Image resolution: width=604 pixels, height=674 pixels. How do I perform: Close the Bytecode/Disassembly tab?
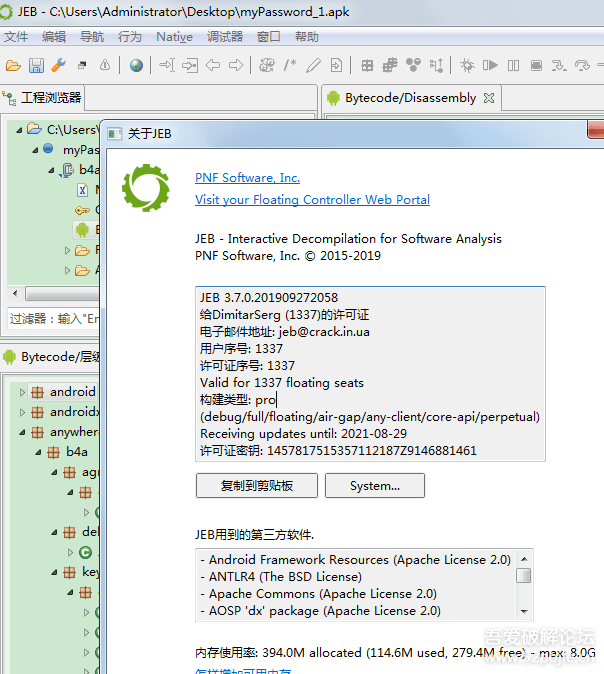tap(489, 98)
